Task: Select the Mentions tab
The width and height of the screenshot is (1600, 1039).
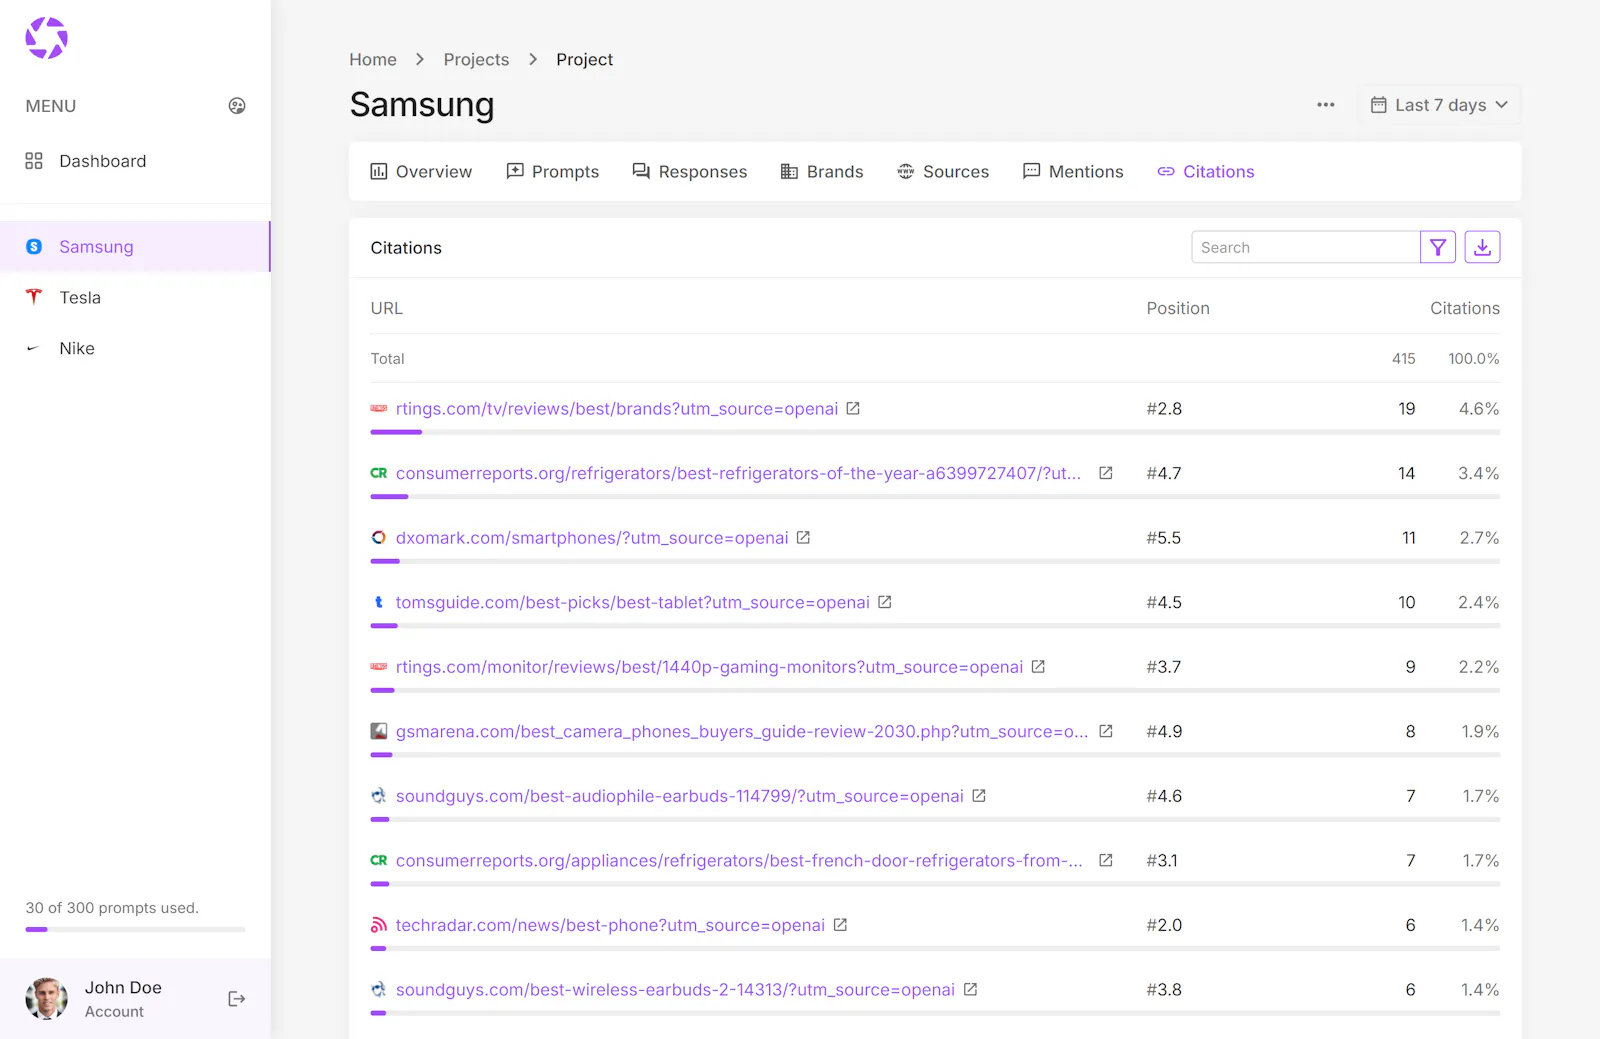Action: [1073, 172]
